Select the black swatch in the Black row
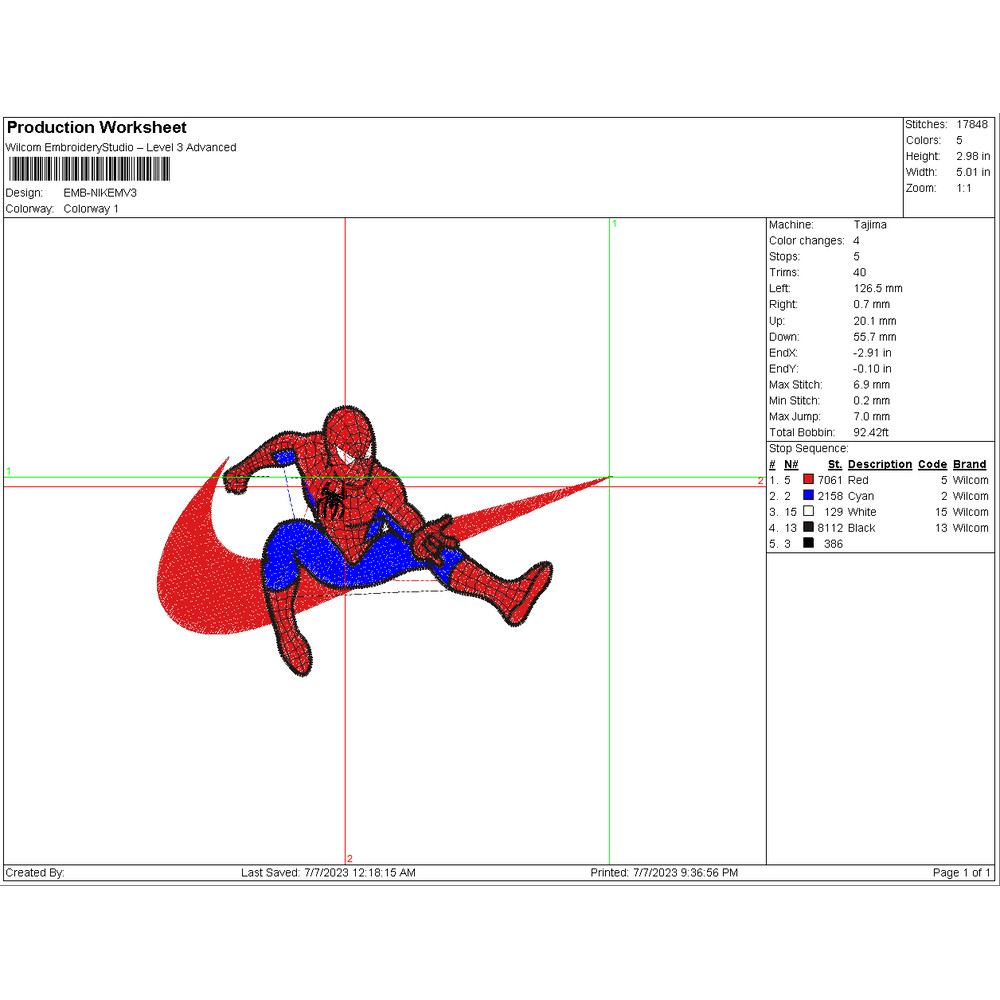This screenshot has height=1000, width=1000. point(808,528)
